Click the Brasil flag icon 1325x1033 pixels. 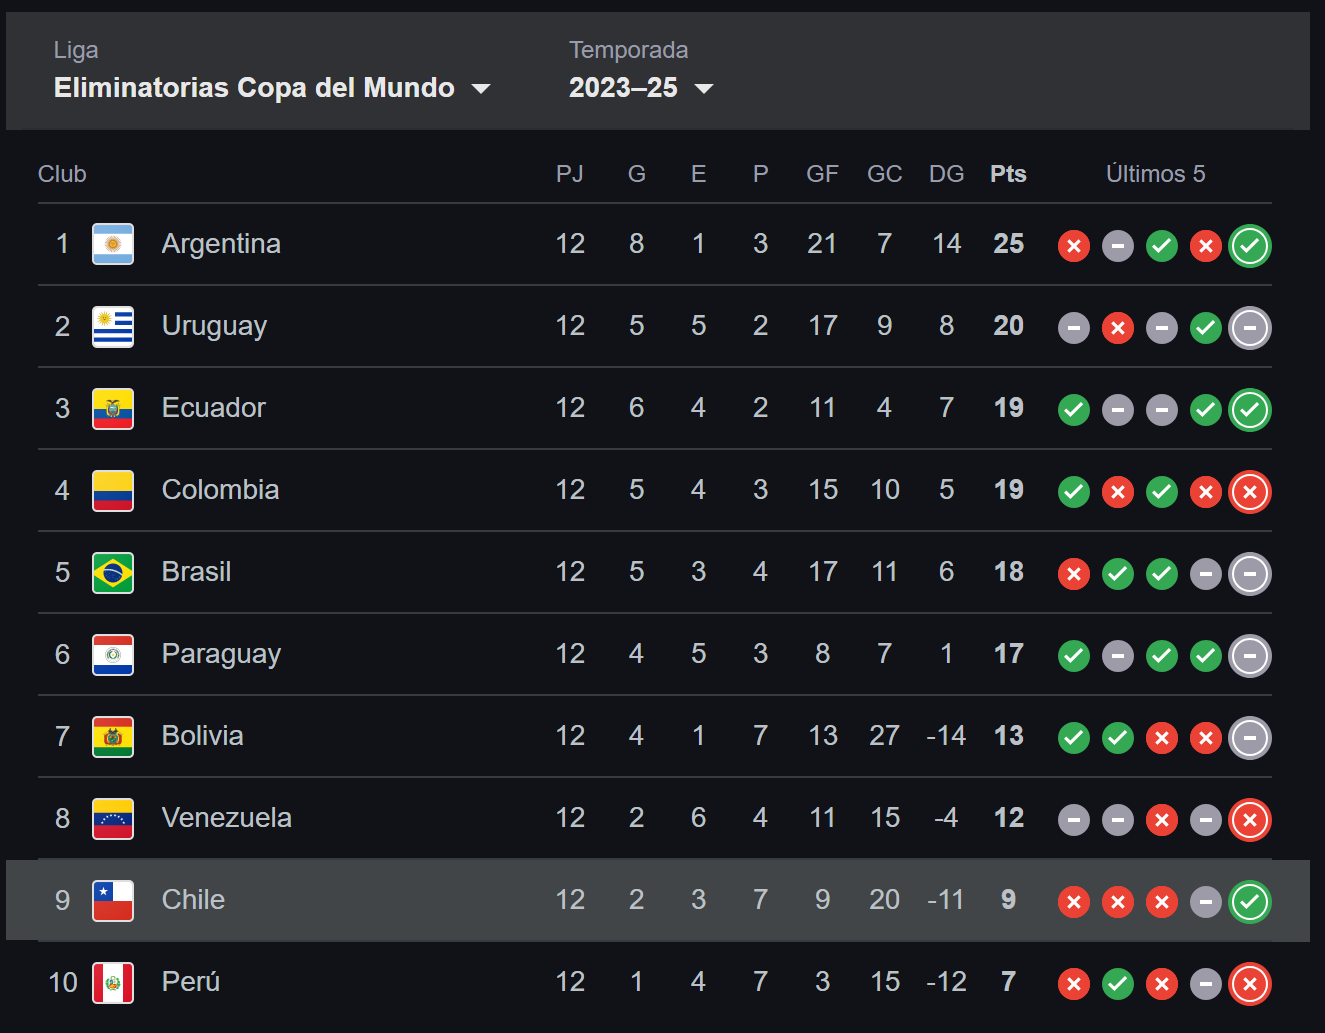coord(113,572)
